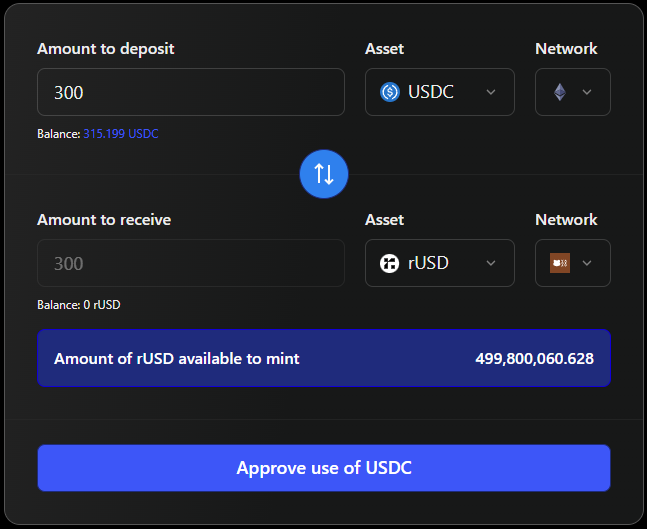The height and width of the screenshot is (529, 647).
Task: Open the deposit Network dropdown
Action: (573, 92)
